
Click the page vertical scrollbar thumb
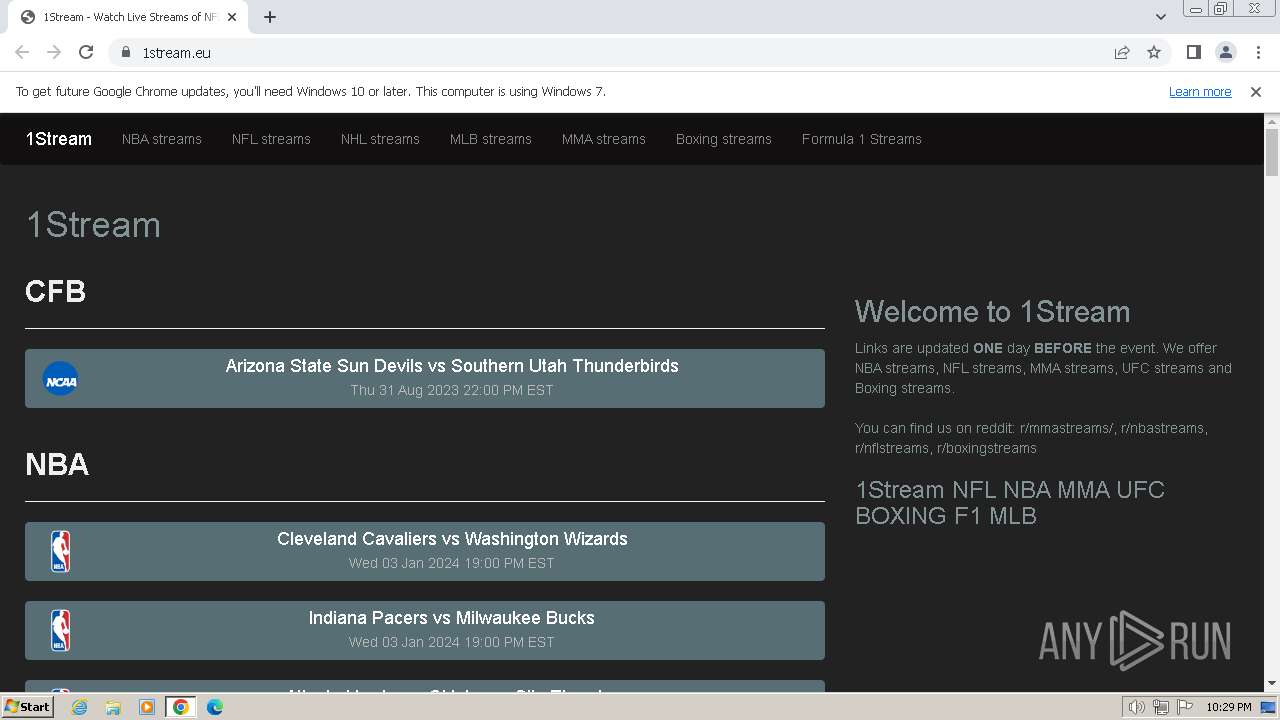click(x=1272, y=152)
